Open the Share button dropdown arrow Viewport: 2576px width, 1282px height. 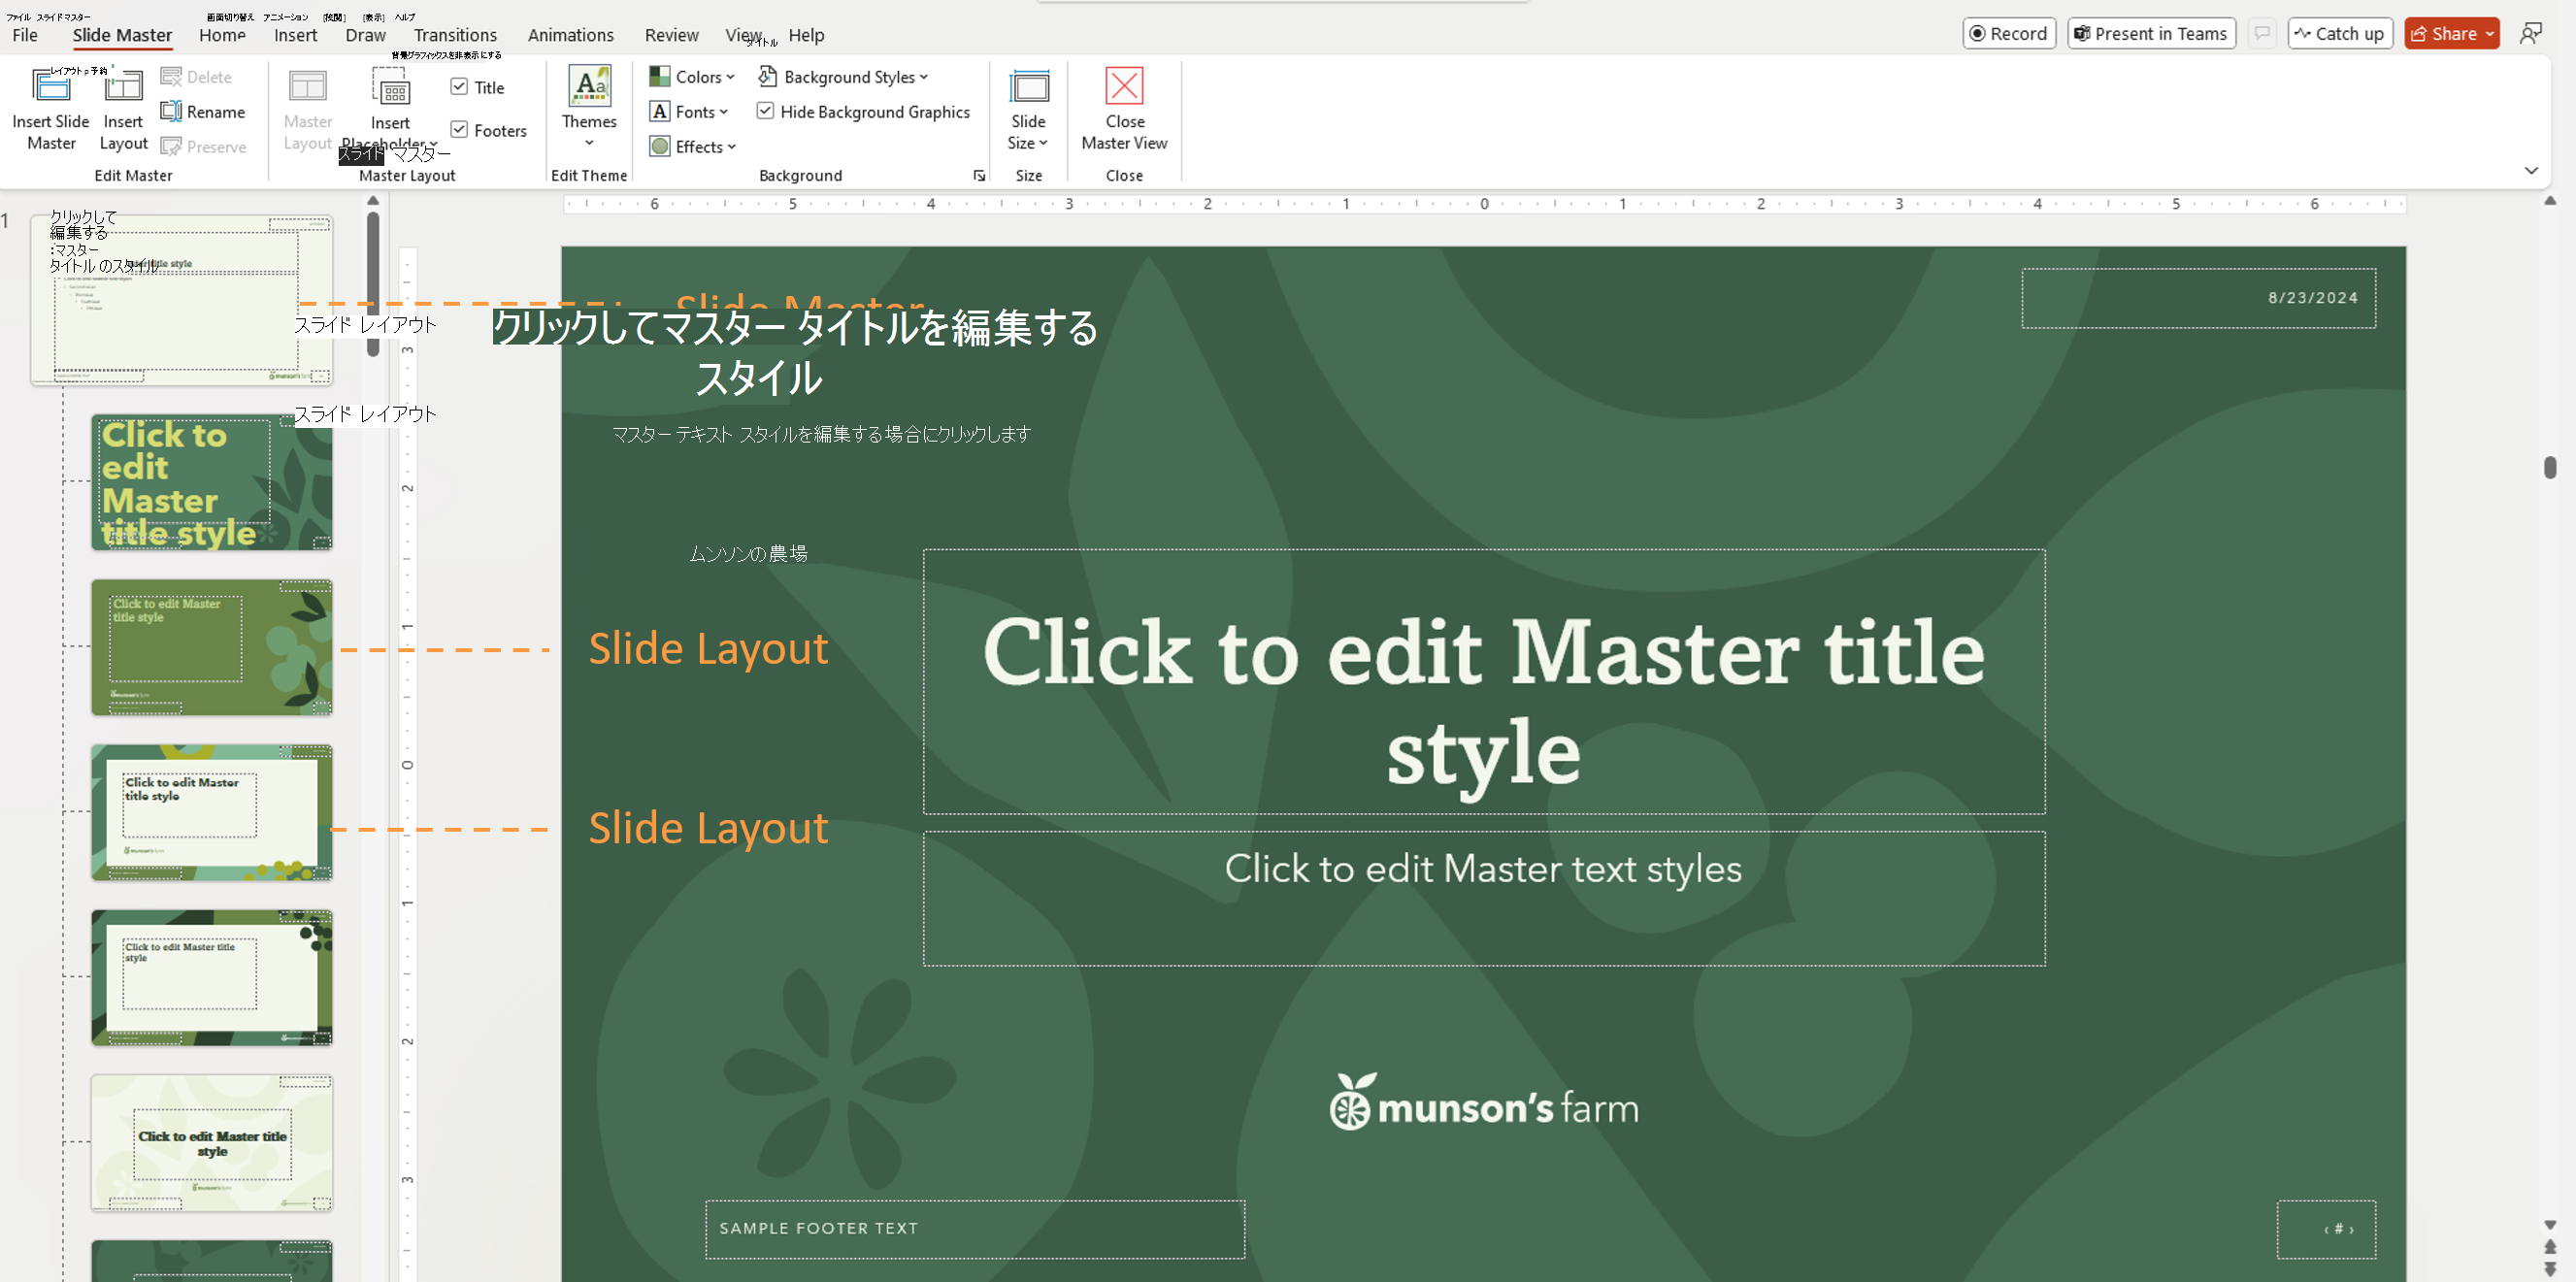click(2490, 34)
